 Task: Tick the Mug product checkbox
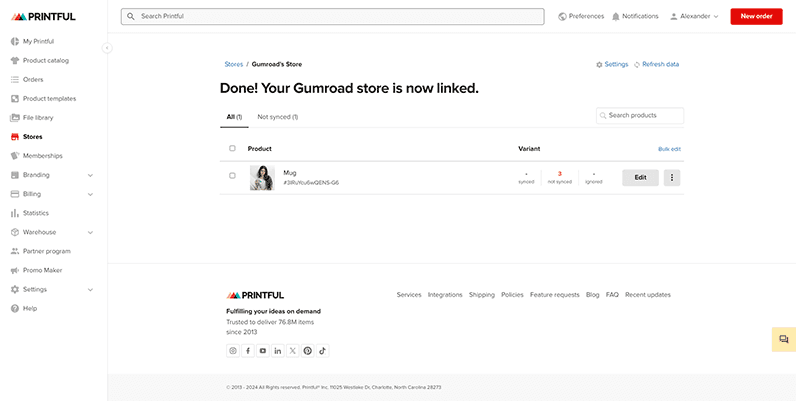(233, 176)
